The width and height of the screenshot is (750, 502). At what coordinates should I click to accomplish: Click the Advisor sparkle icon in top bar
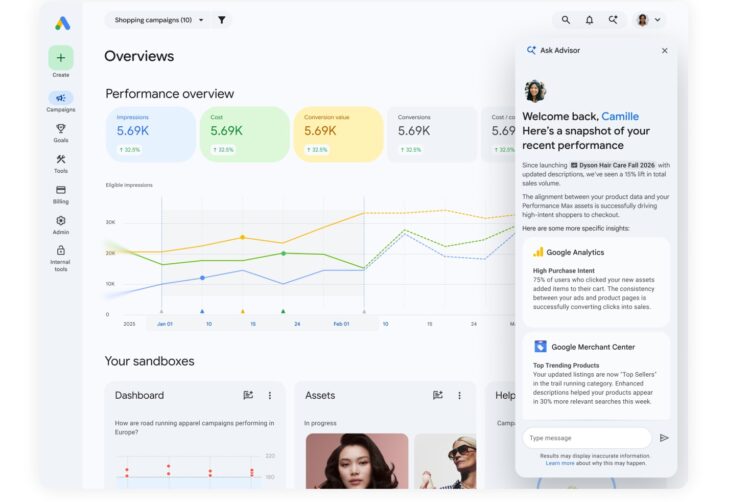tap(613, 20)
